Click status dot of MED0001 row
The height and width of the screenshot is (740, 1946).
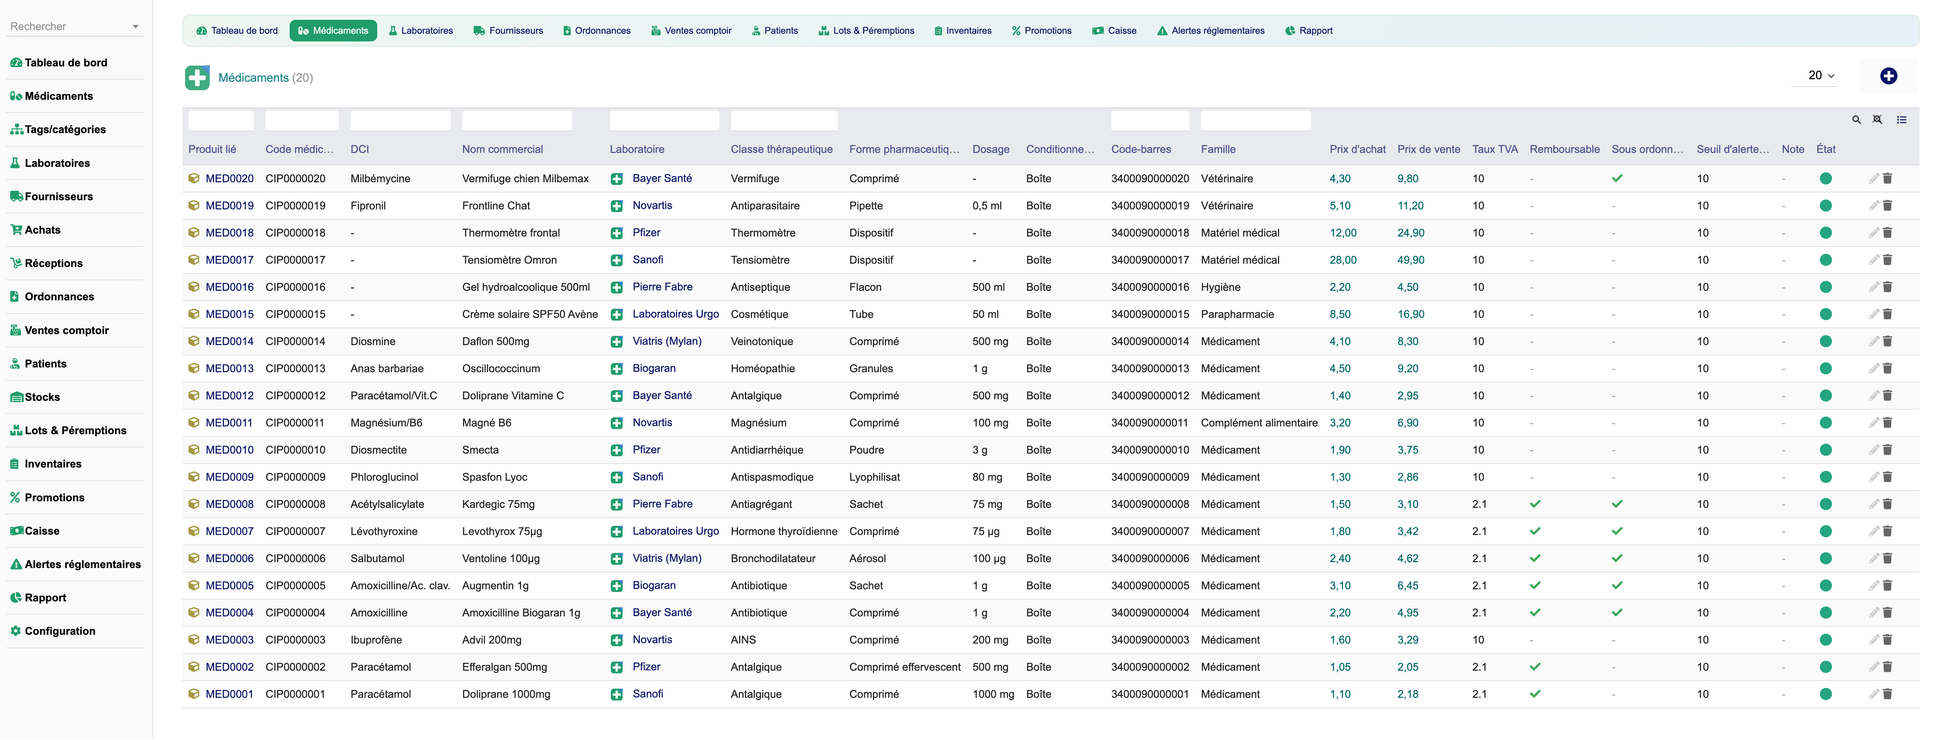tap(1826, 694)
